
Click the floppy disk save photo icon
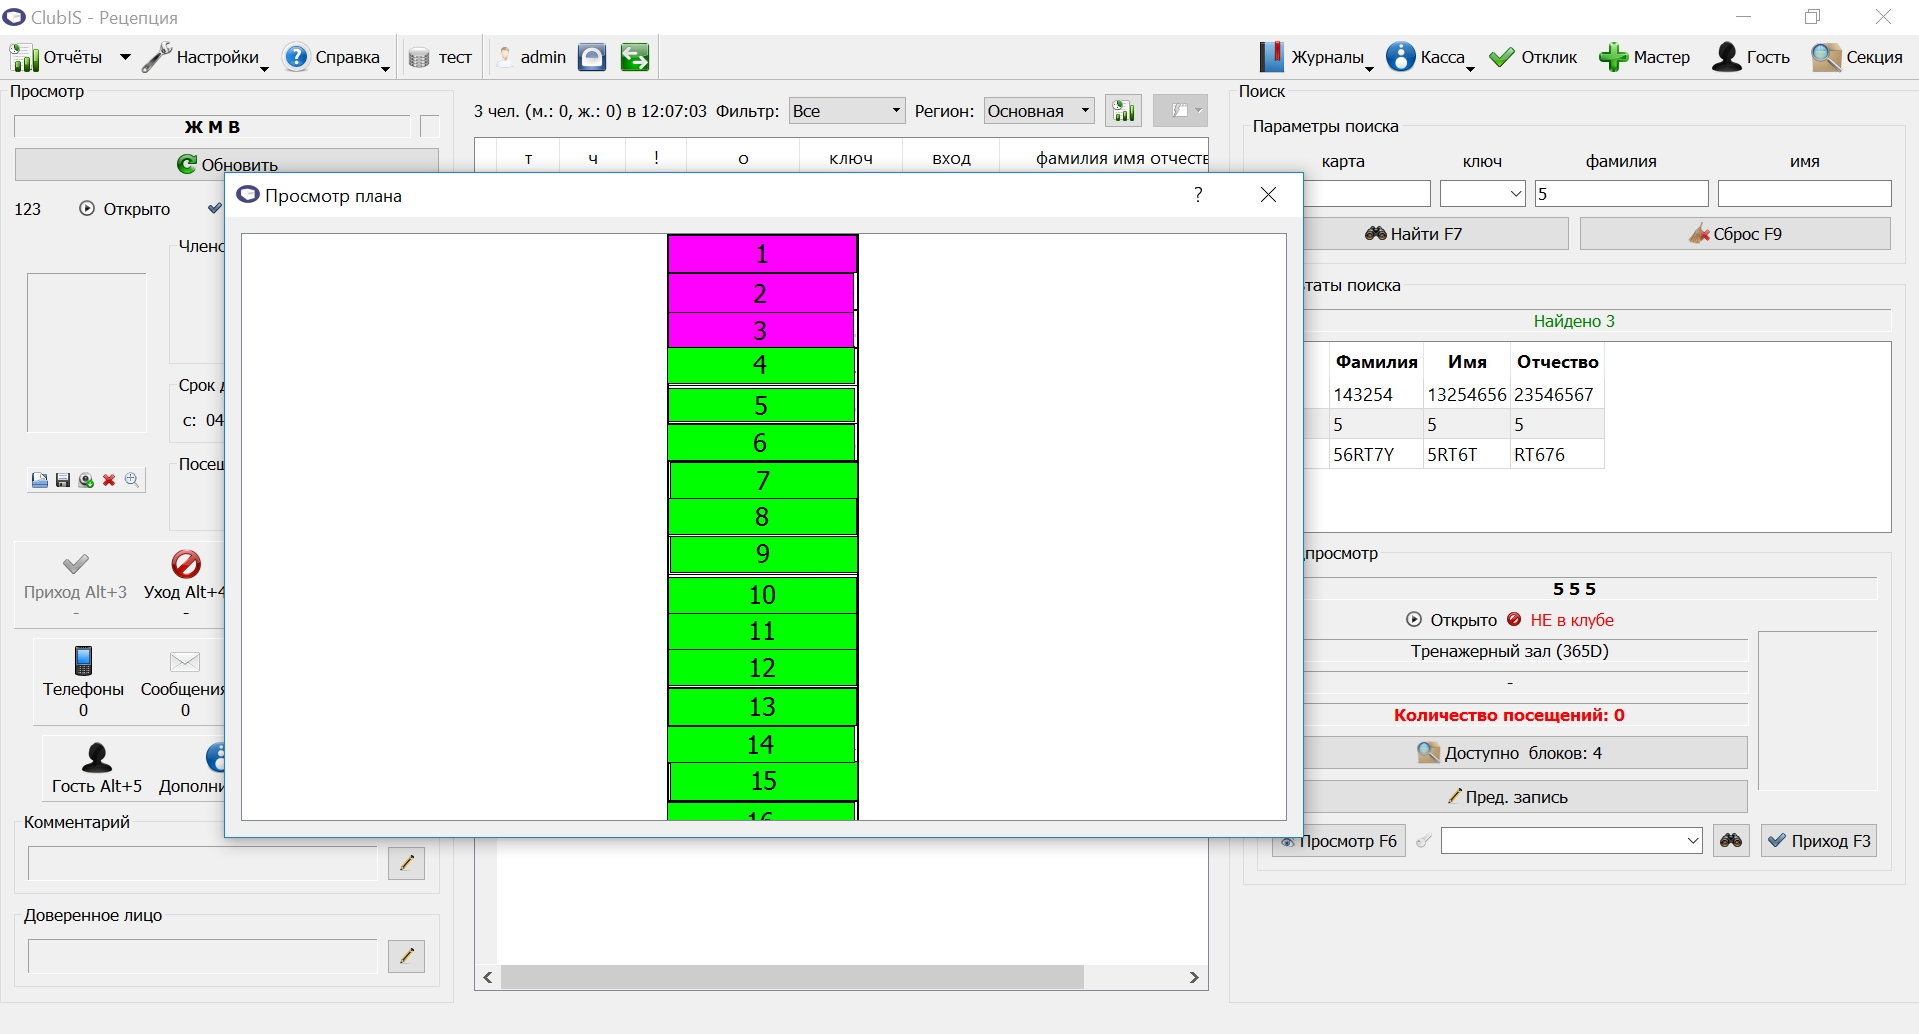63,481
